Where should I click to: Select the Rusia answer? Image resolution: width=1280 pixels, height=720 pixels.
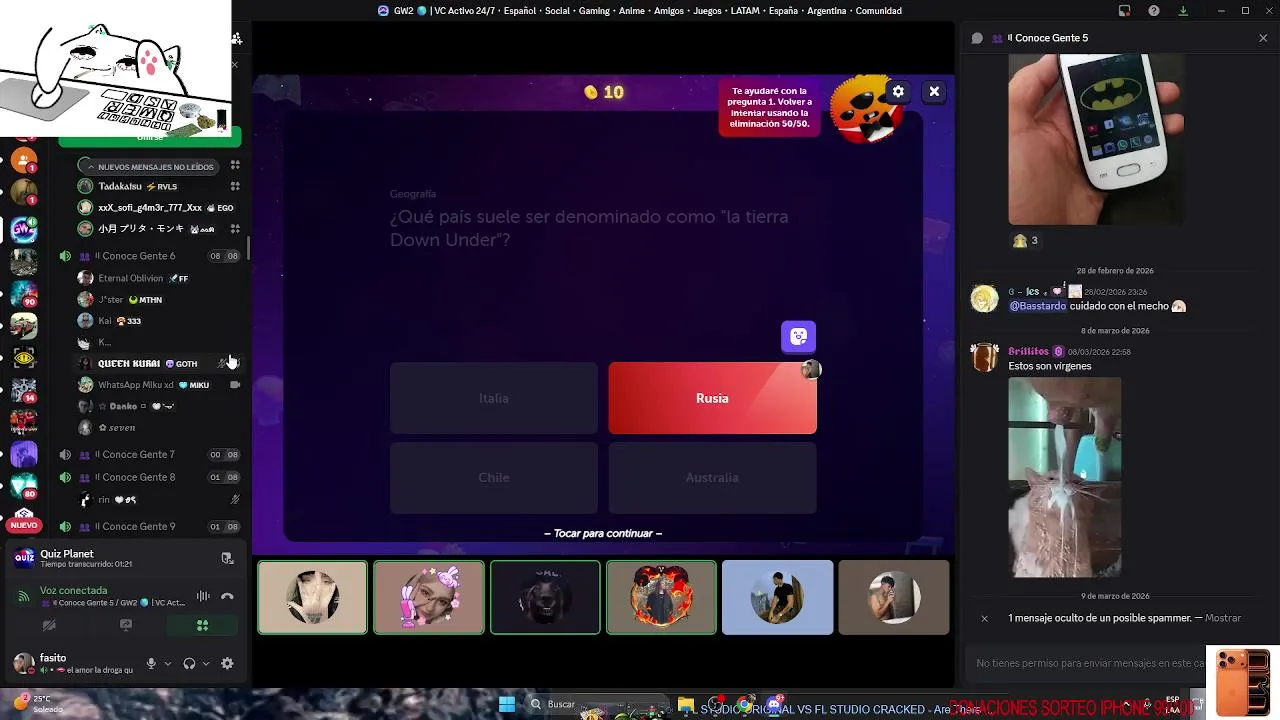712,398
